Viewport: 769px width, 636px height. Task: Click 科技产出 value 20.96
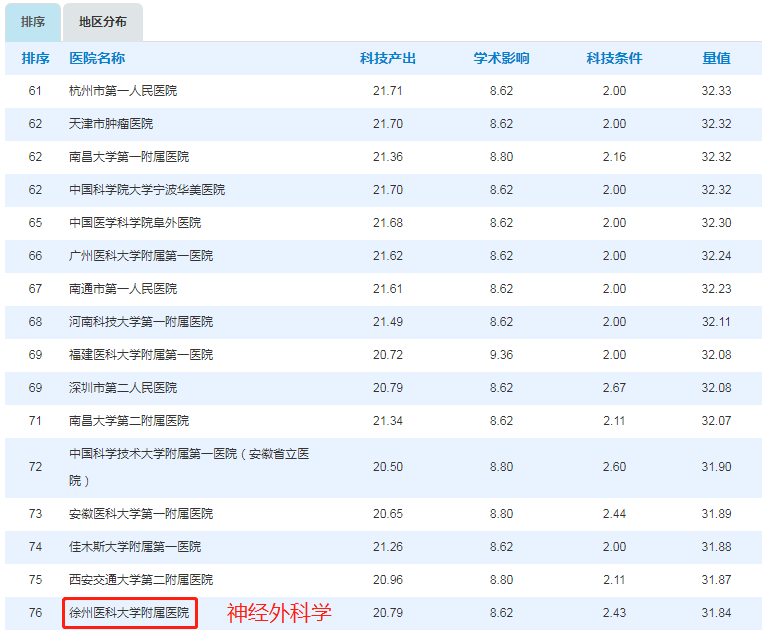[x=388, y=580]
